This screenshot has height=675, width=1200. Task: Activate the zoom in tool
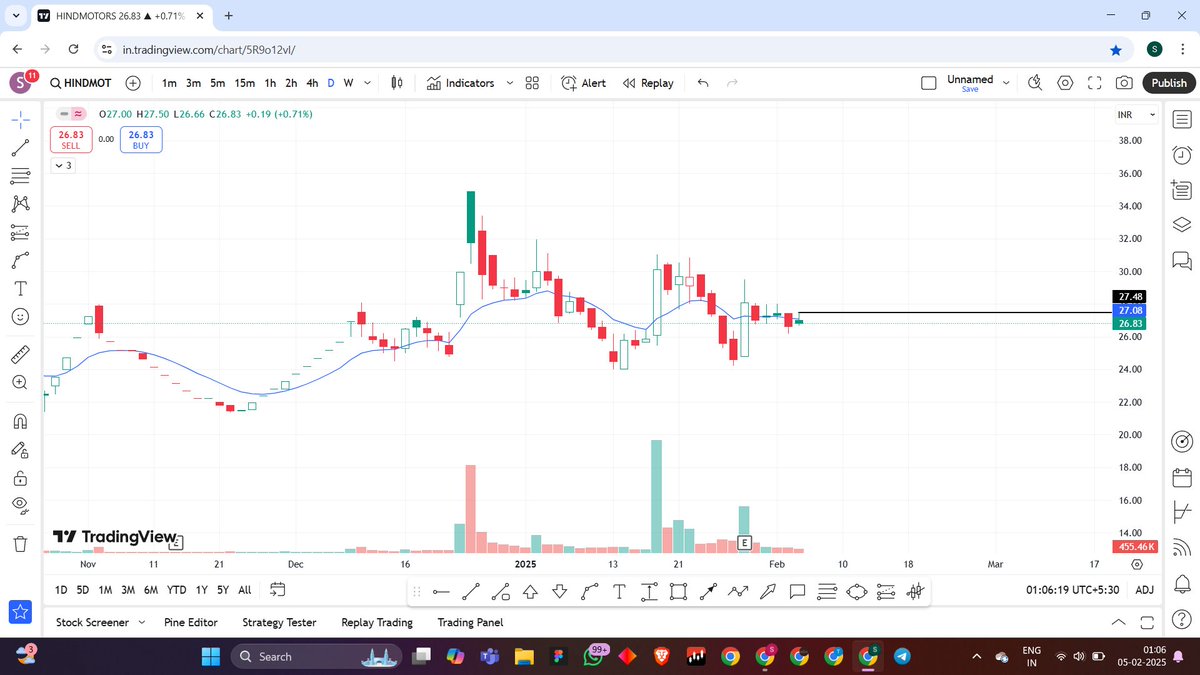click(x=20, y=383)
